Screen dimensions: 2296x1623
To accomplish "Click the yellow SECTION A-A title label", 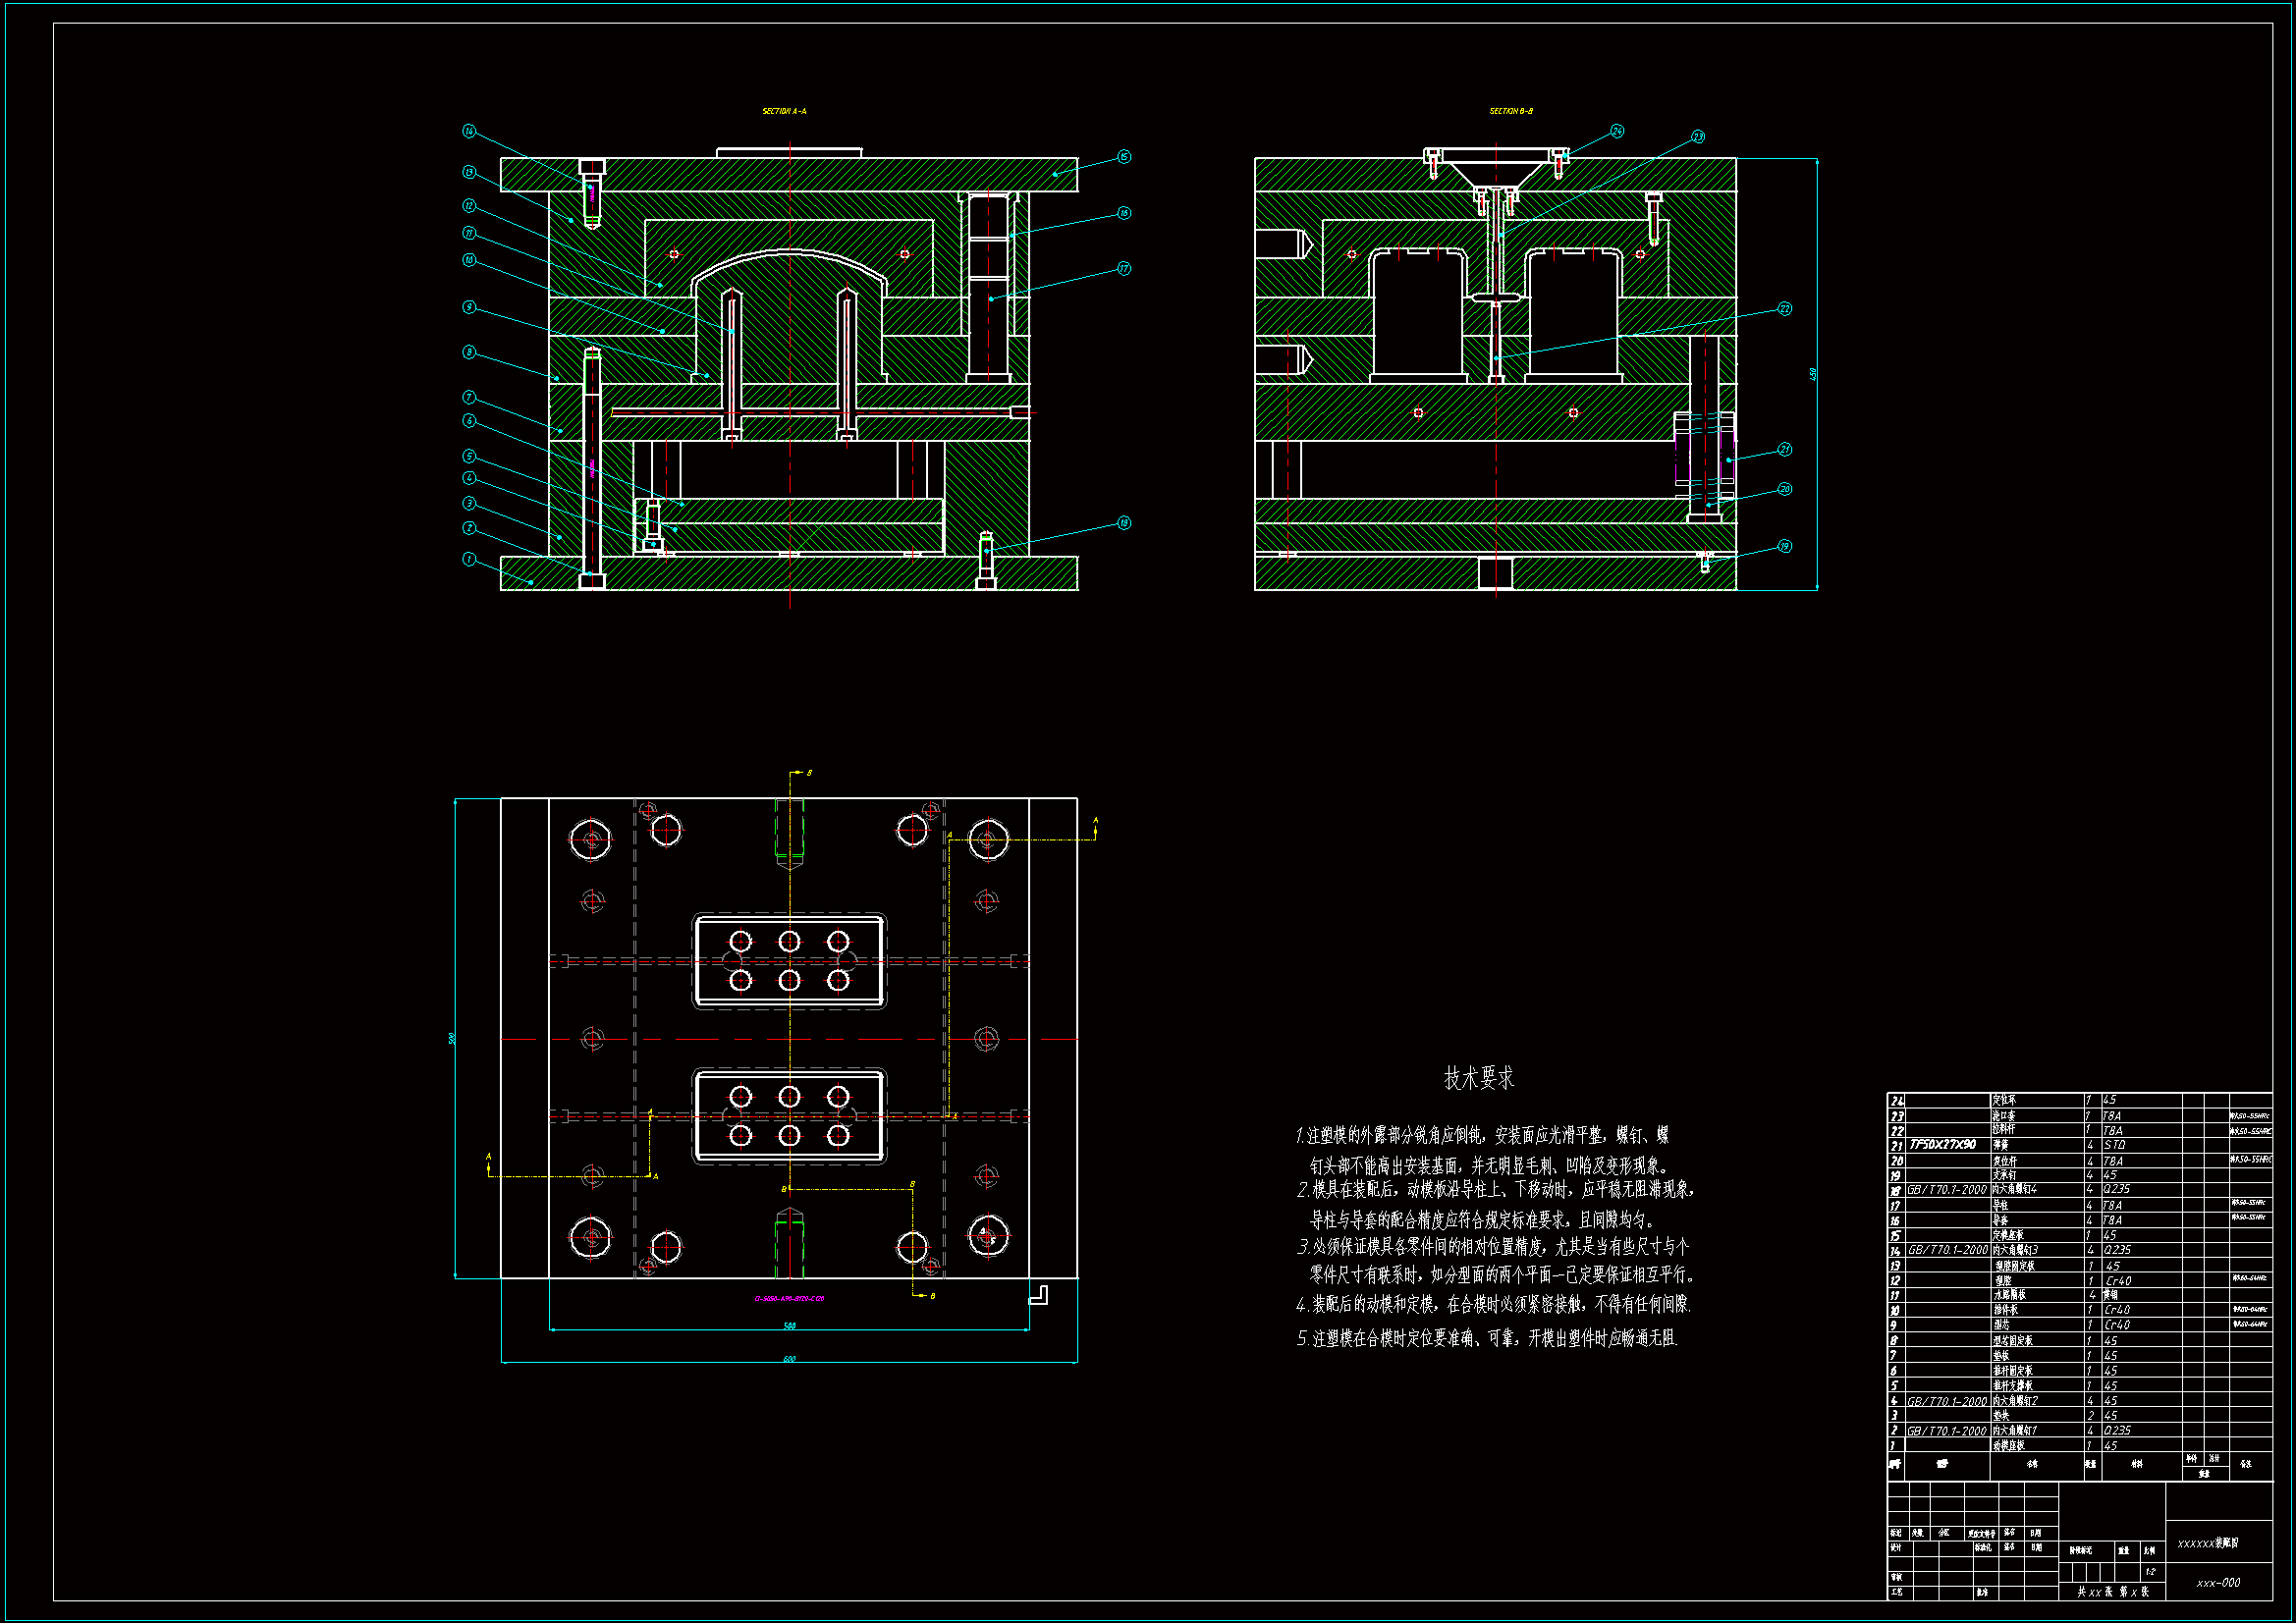I will tap(784, 111).
